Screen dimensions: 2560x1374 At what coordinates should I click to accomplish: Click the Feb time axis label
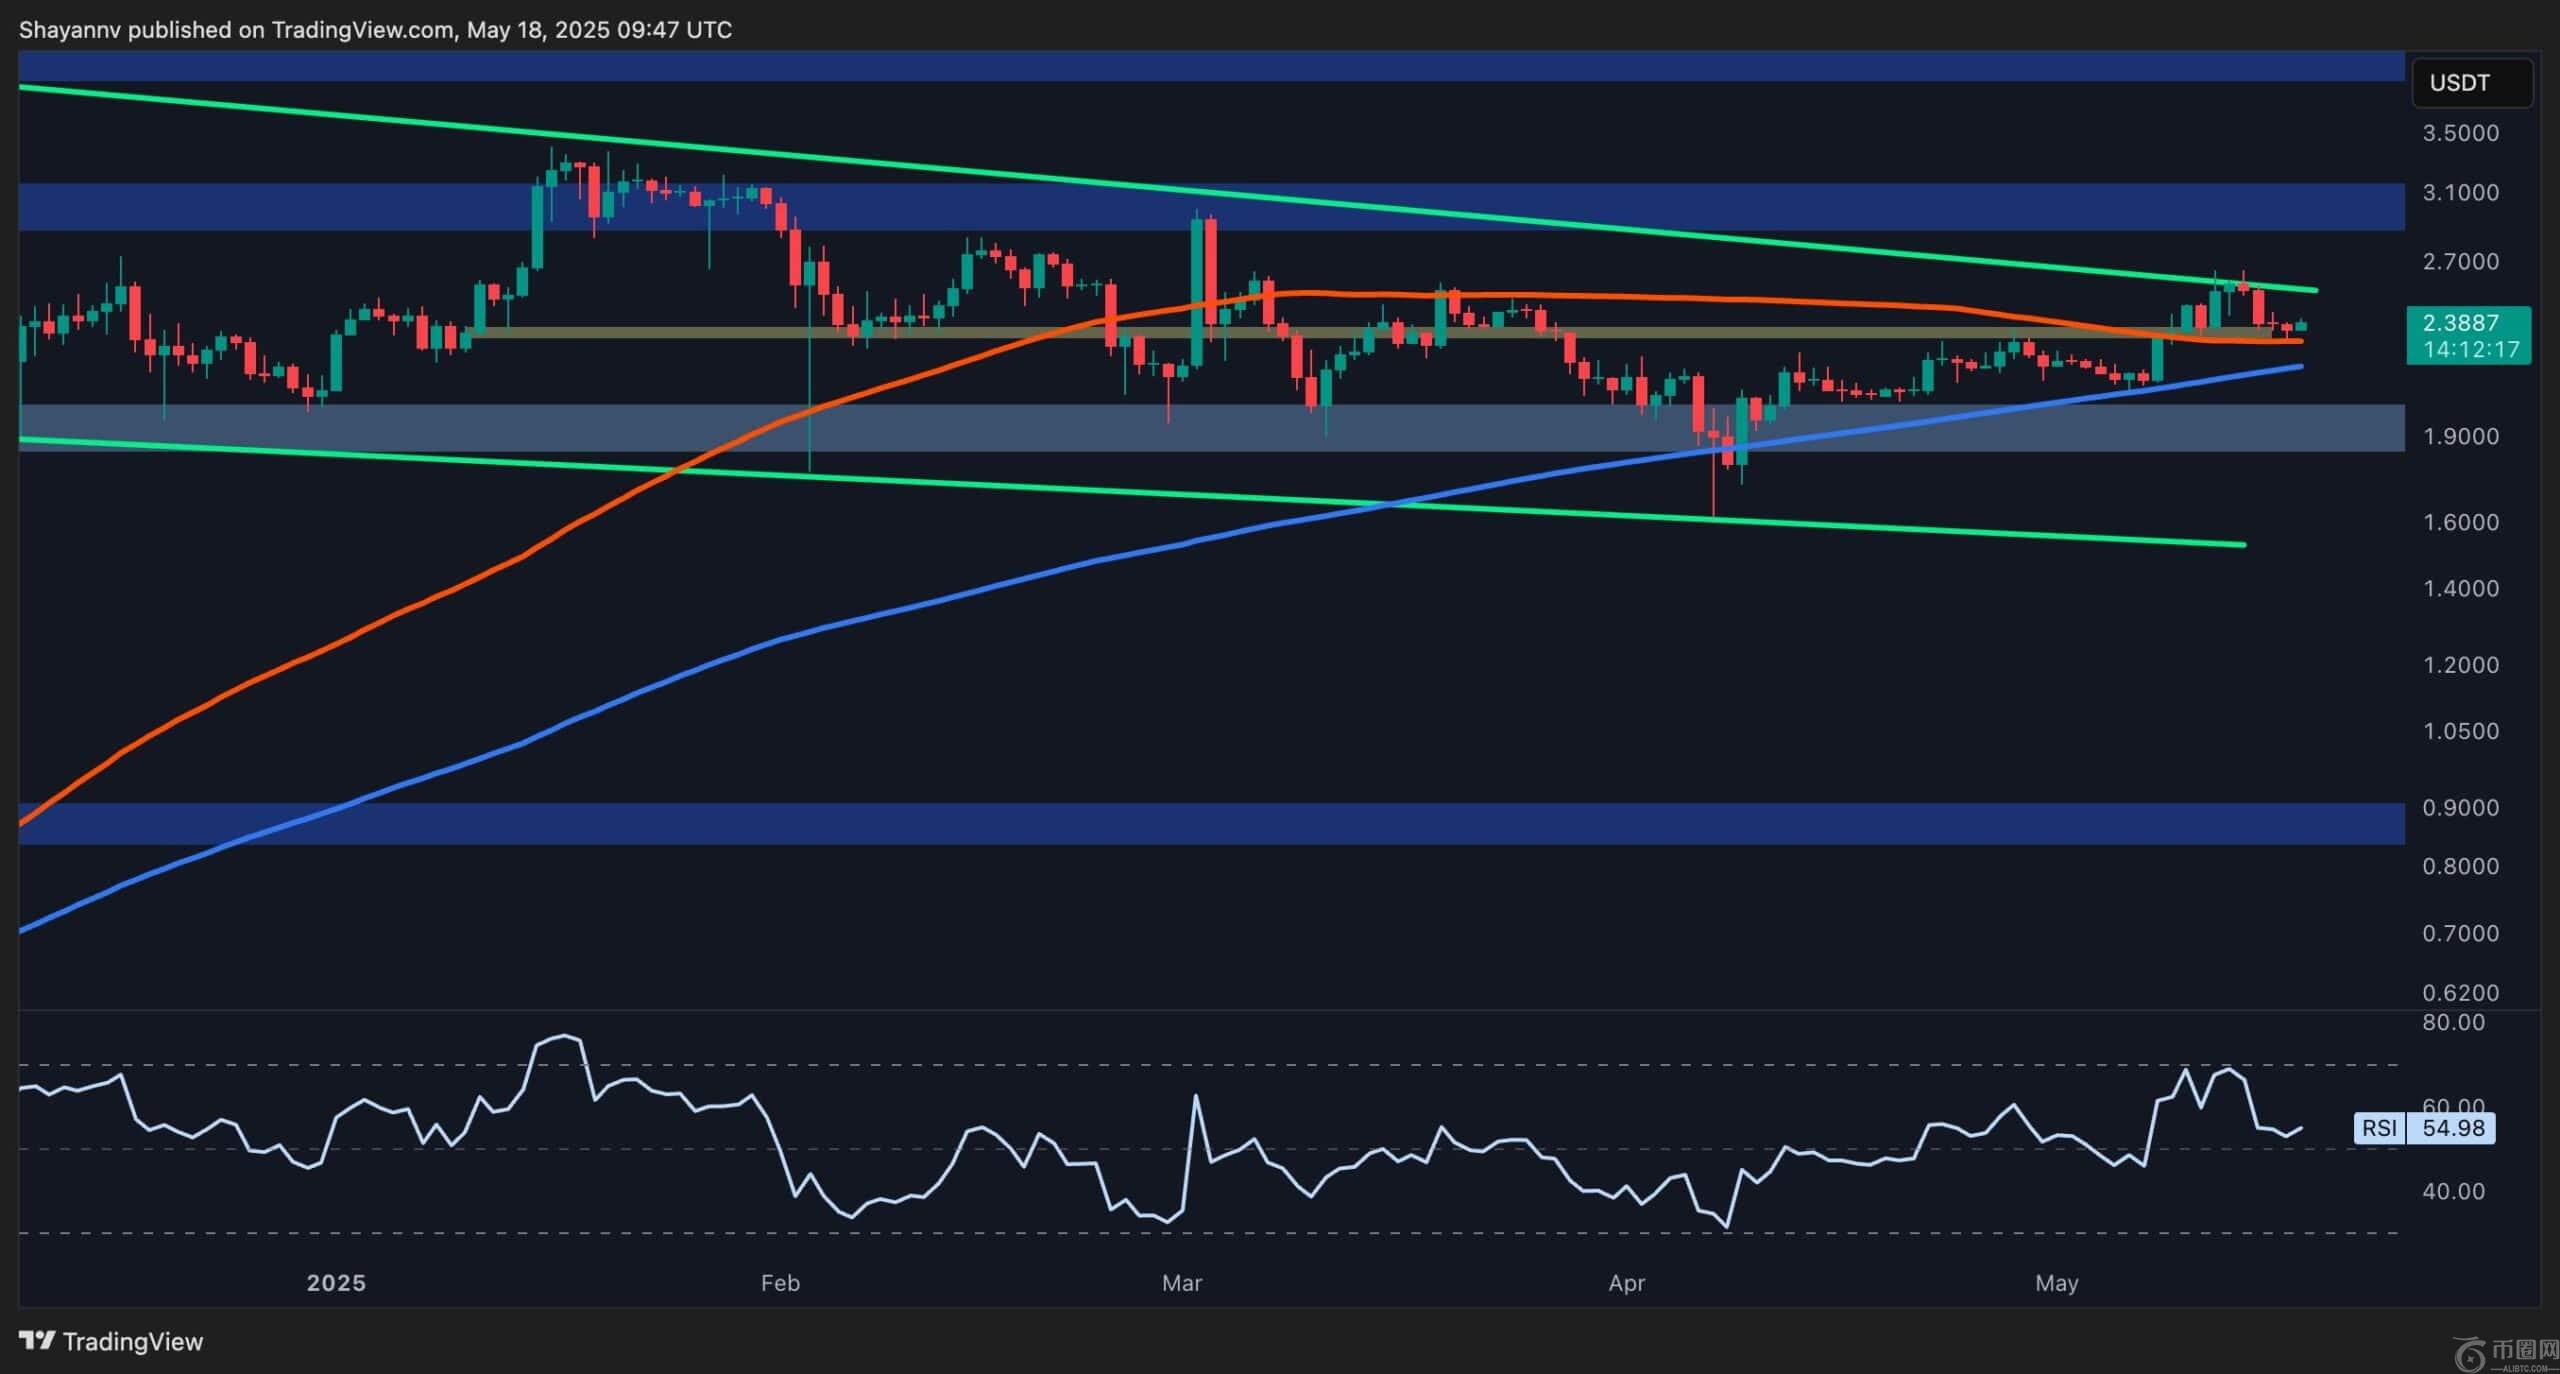tap(780, 1283)
